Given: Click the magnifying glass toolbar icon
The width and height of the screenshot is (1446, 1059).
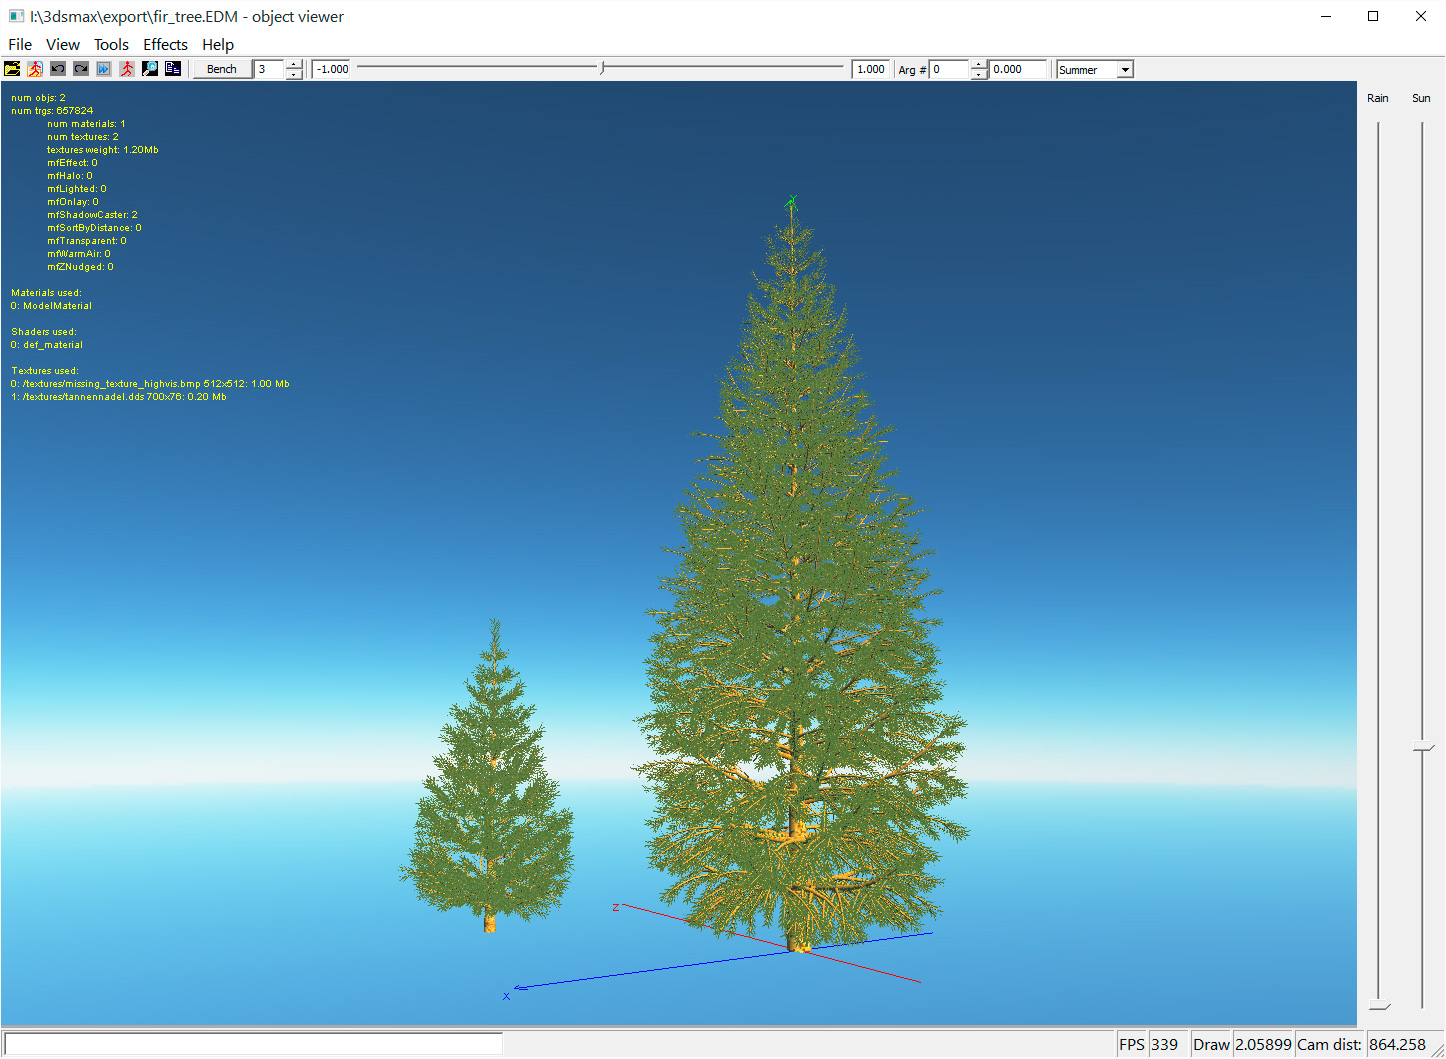Looking at the screenshot, I should (x=150, y=69).
